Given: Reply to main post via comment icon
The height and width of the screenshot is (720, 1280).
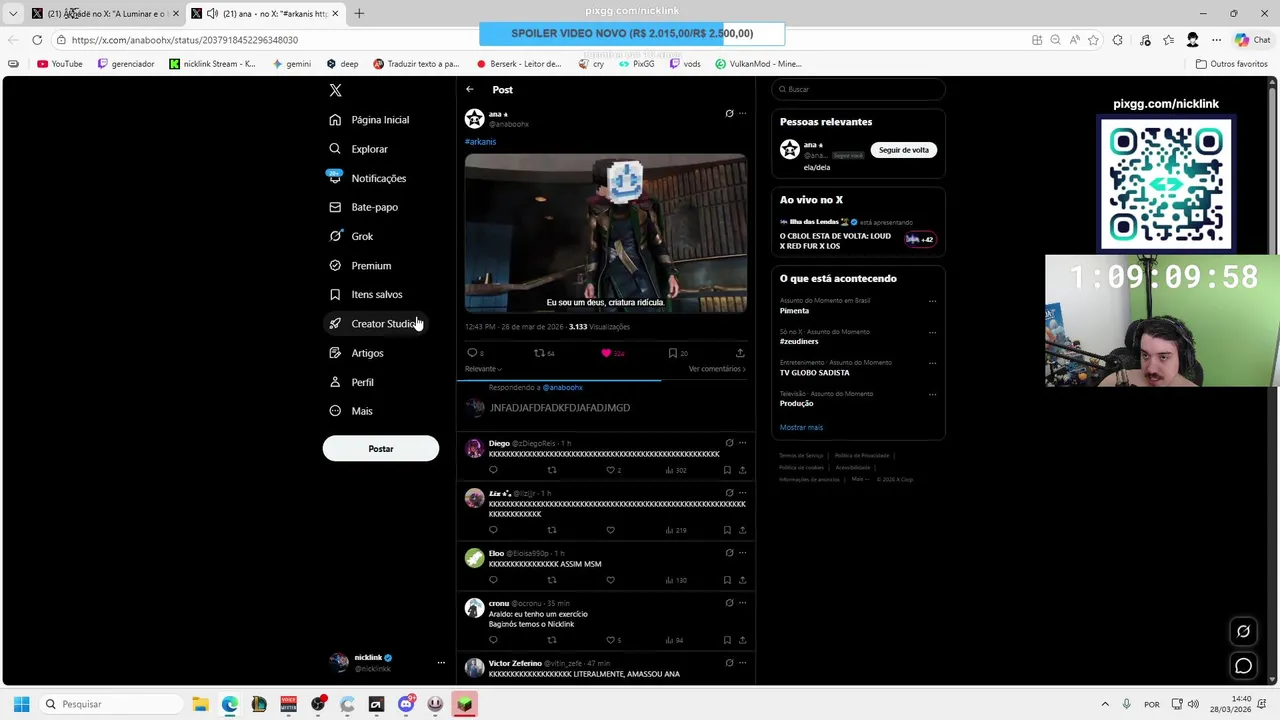Looking at the screenshot, I should tap(472, 353).
